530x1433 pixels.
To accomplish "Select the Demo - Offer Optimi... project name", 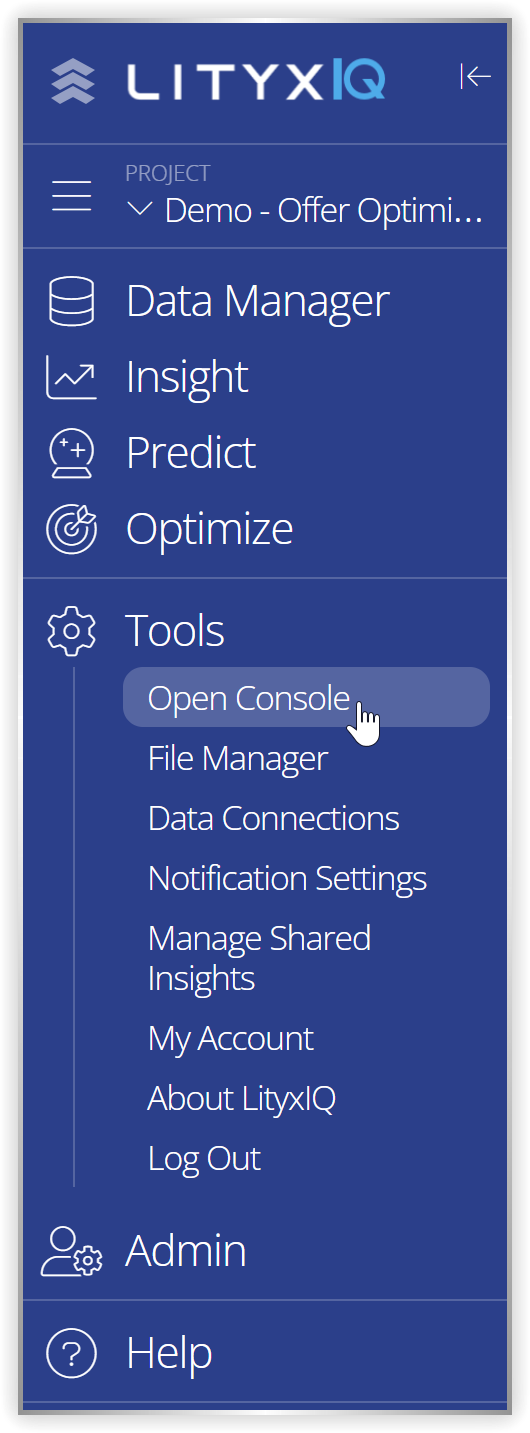I will coord(324,211).
